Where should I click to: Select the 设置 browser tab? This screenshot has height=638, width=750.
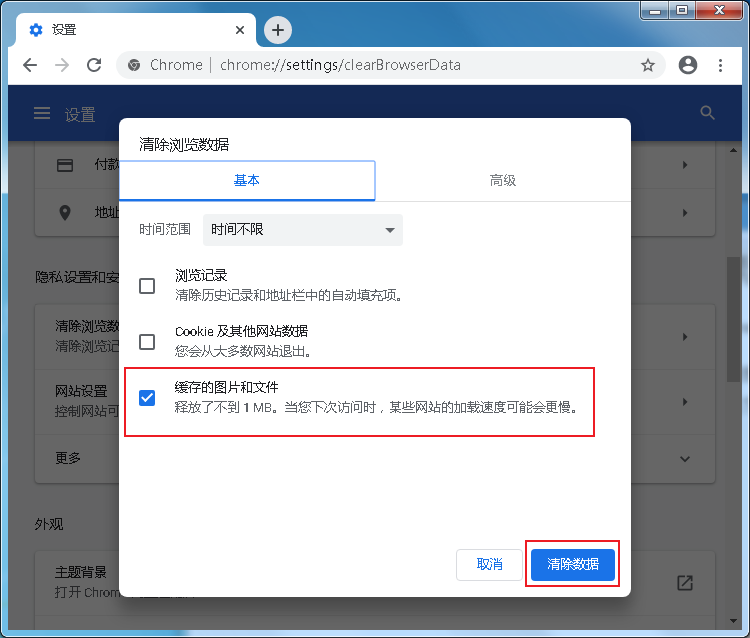pos(136,30)
